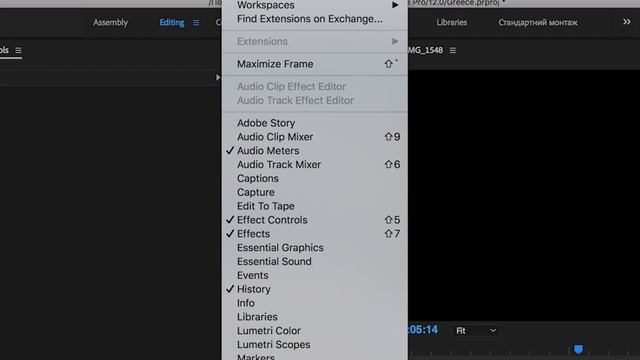
Task: Open the Lumetri Color panel
Action: point(315,331)
